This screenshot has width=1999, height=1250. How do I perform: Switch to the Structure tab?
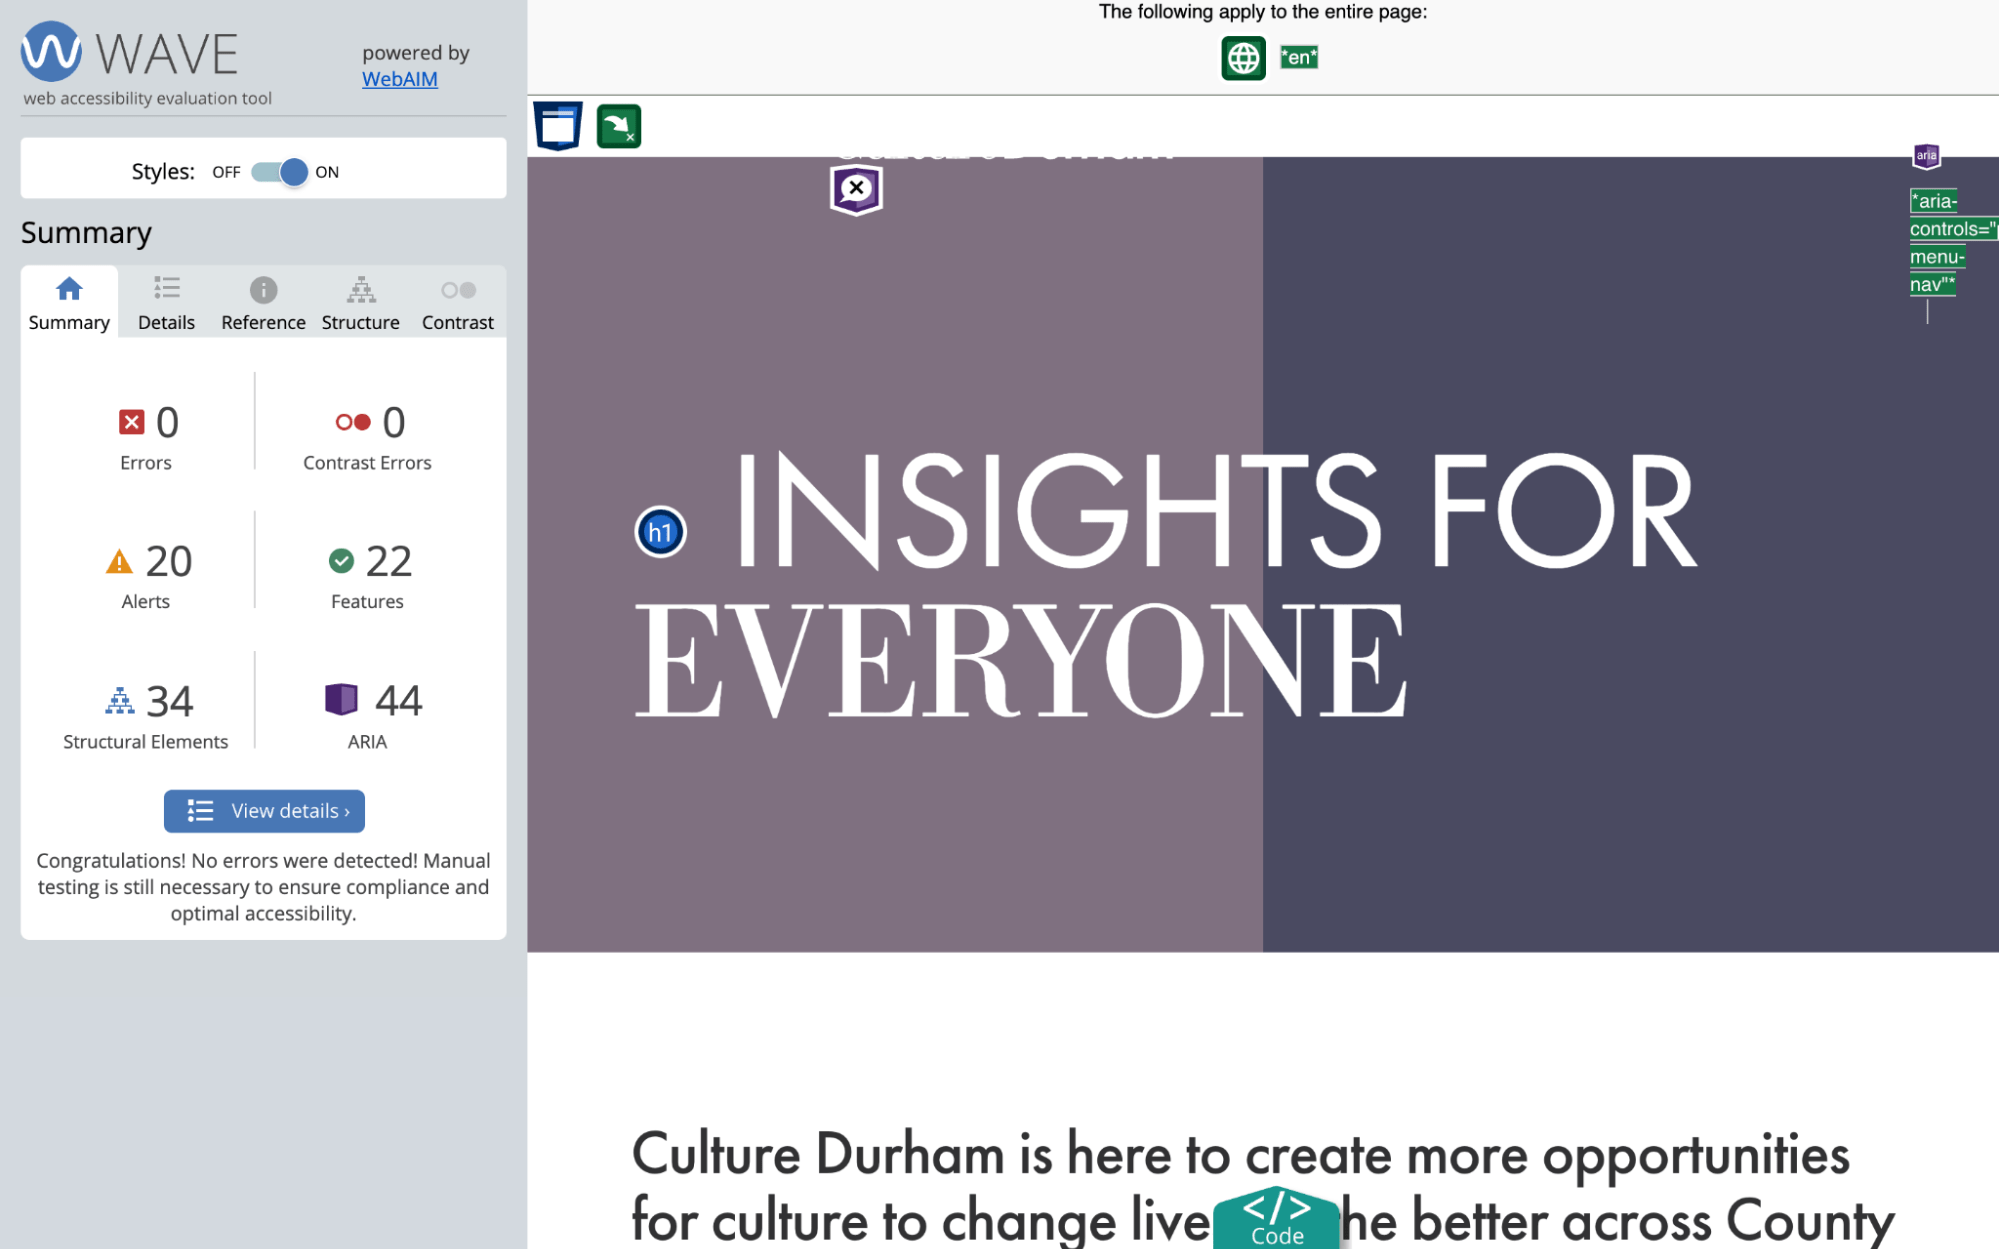360,303
